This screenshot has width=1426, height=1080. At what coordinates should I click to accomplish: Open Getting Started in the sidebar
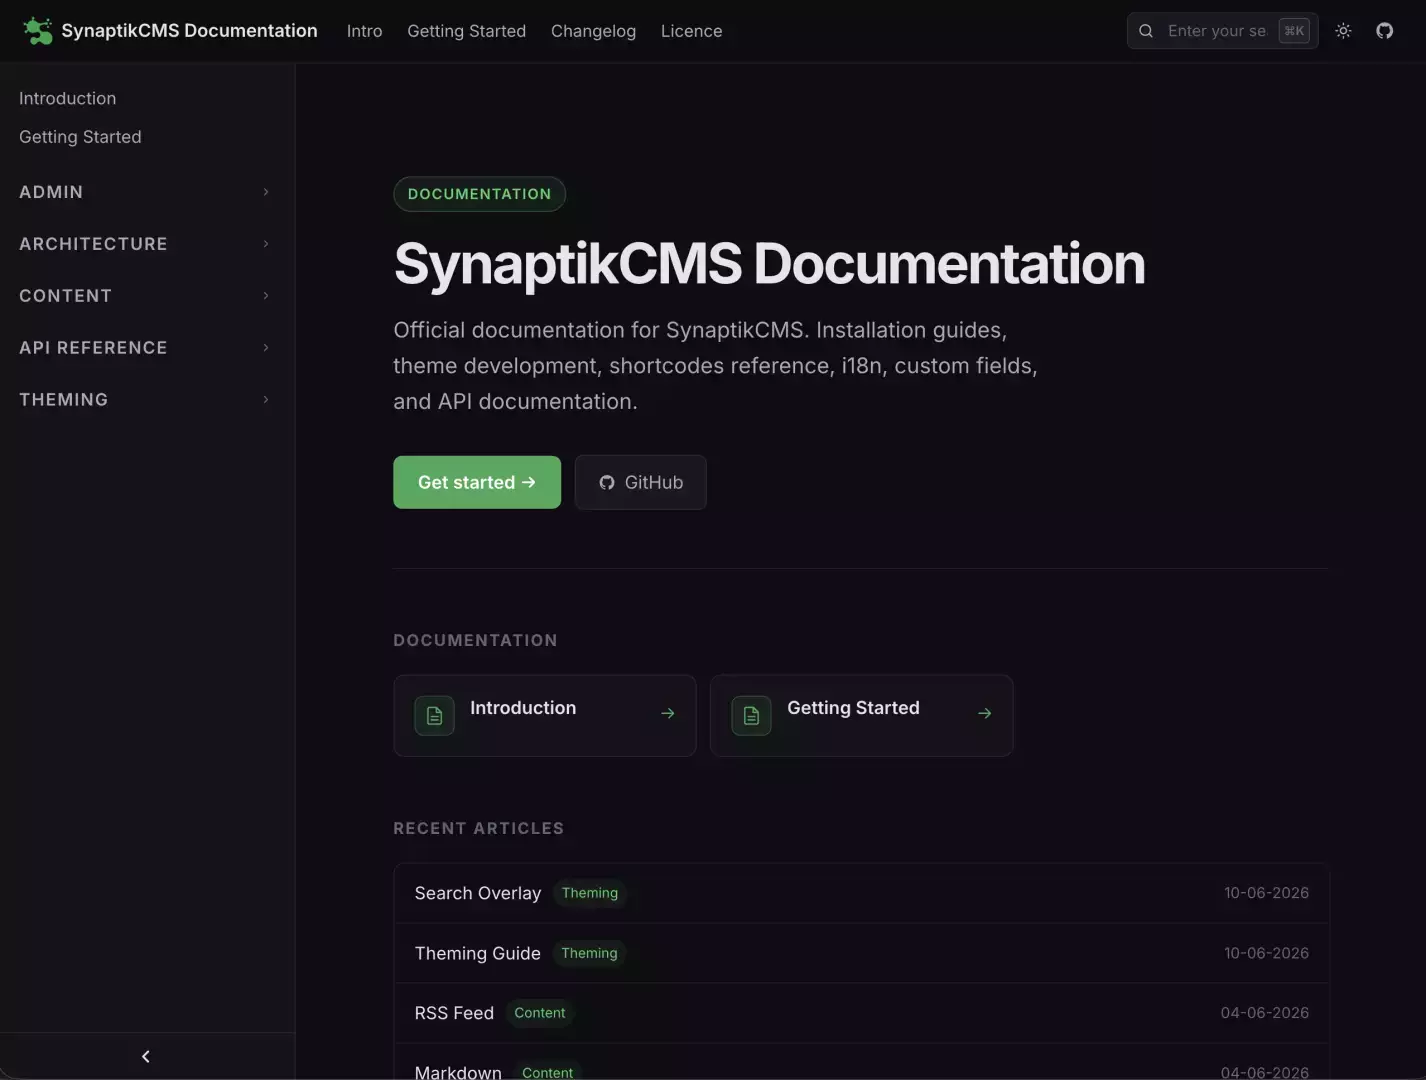[80, 137]
